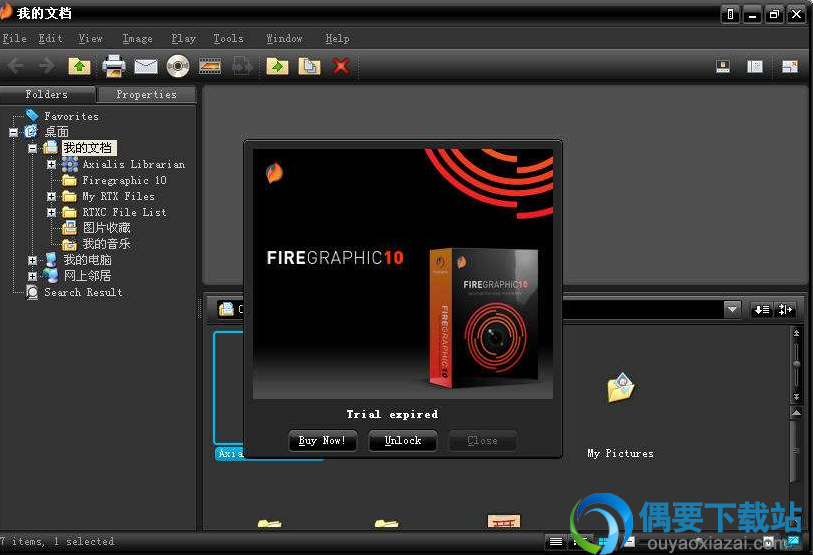Click the file list vertical scrollbar thumb
The height and width of the screenshot is (555, 813).
point(795,451)
